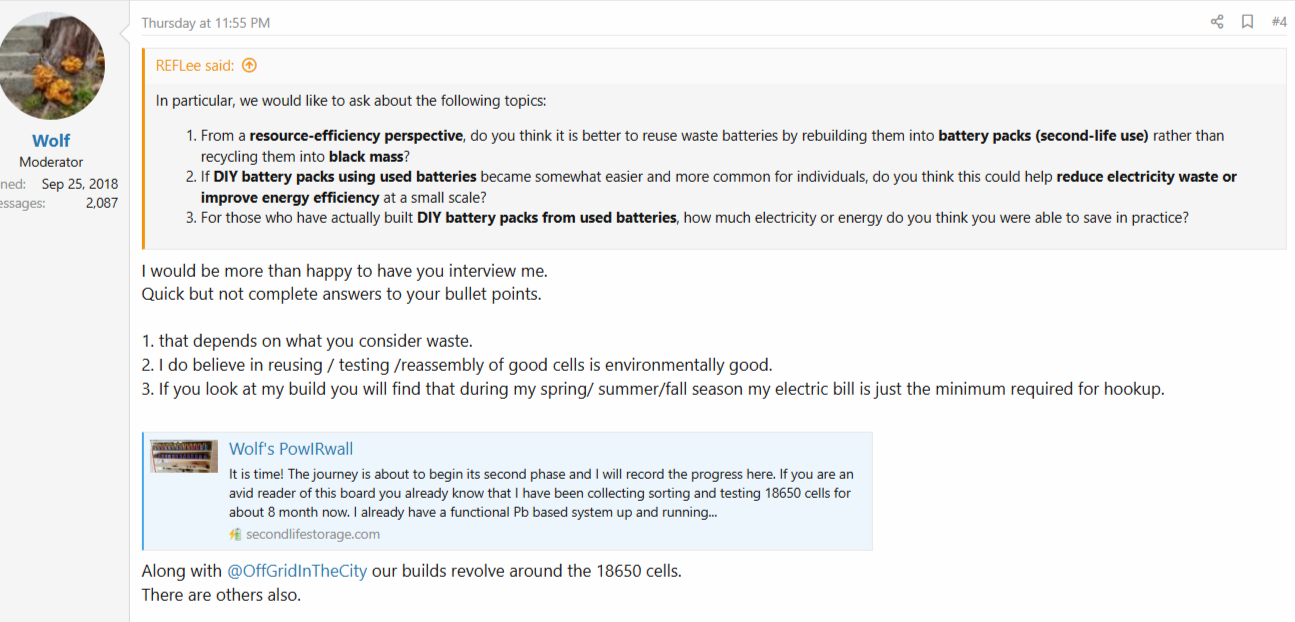Viewport: 1295px width, 622px height.
Task: Open the PowIRwall preview thumbnail image
Action: tap(184, 456)
